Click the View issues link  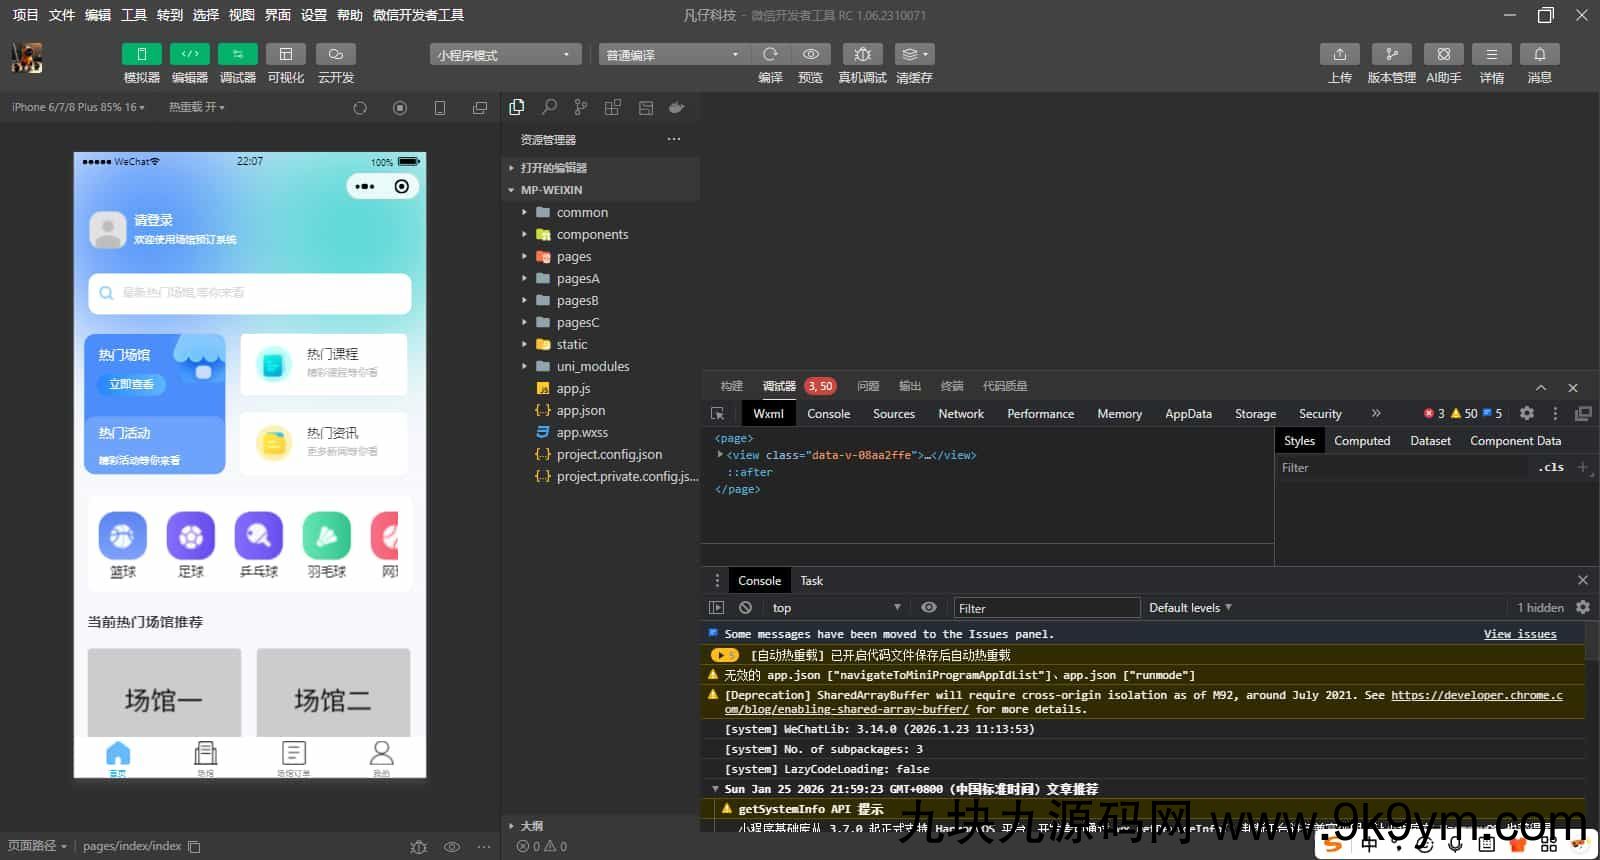[x=1519, y=634]
